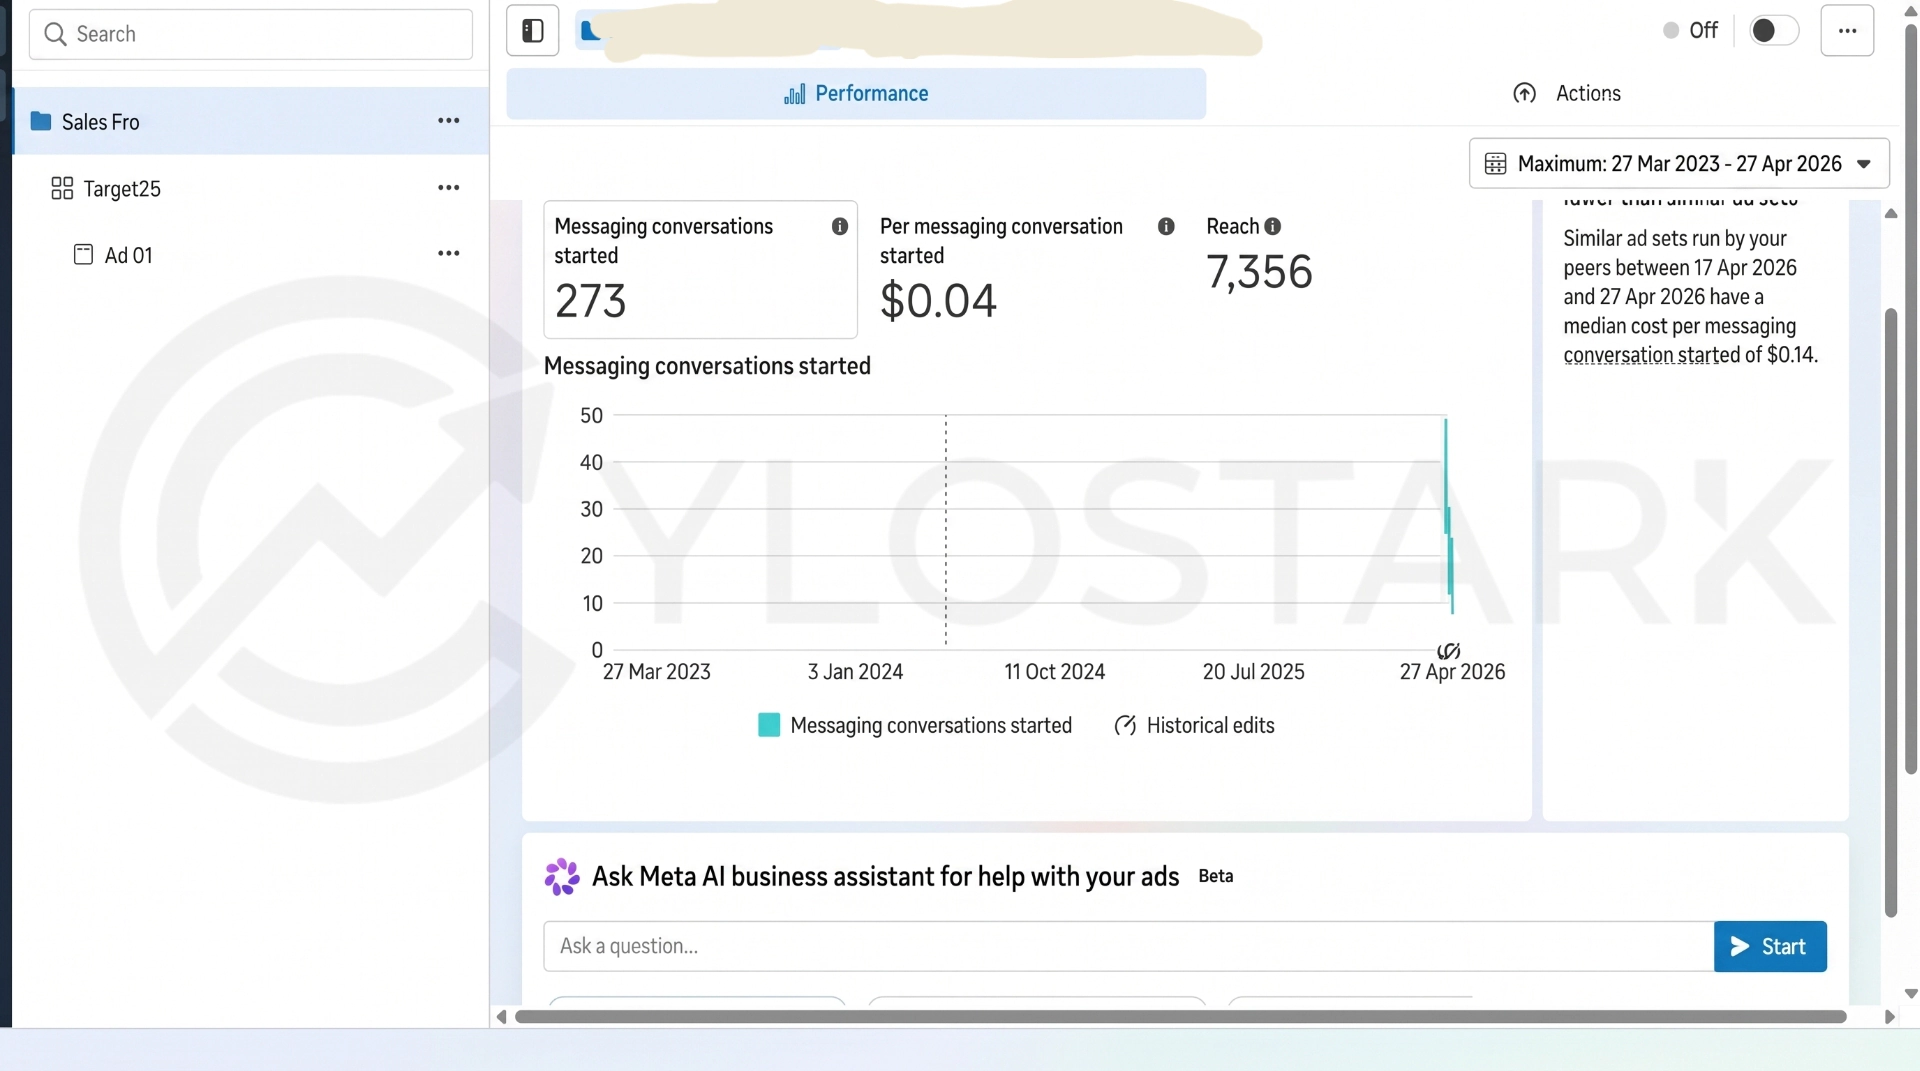Toggle Historical edits in chart legend
The height and width of the screenshot is (1071, 1920).
1194,726
